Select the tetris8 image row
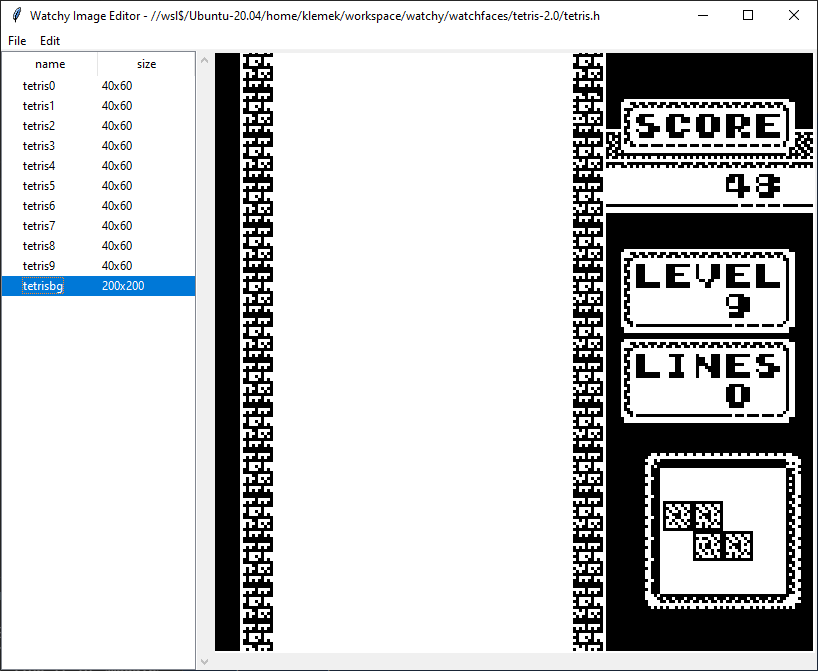The image size is (818, 671). click(99, 246)
